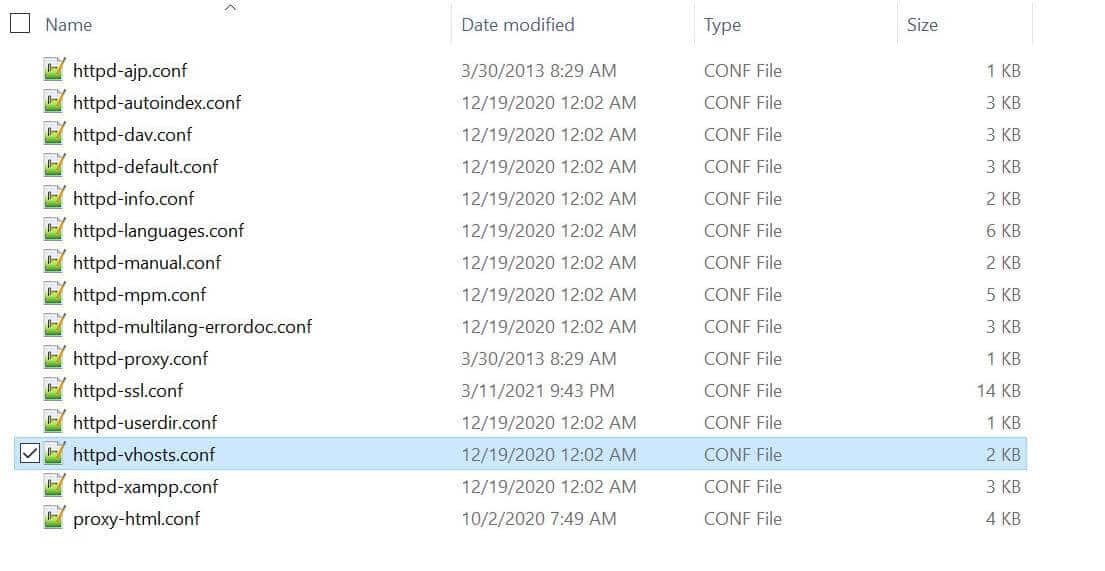
Task: Sort files by Date modified column
Action: click(517, 25)
